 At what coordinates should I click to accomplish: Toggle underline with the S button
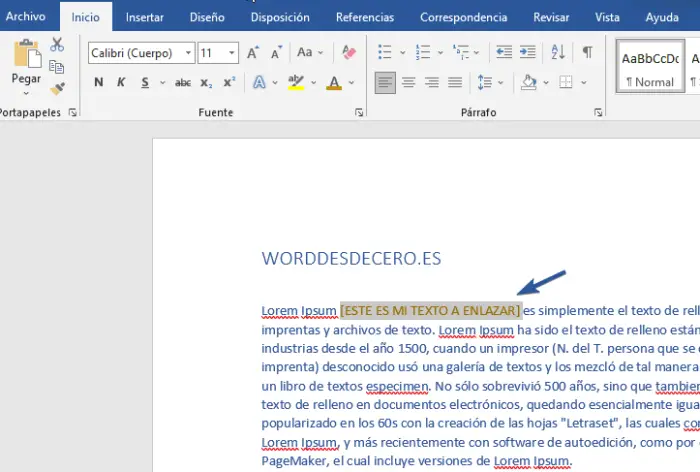pos(145,83)
